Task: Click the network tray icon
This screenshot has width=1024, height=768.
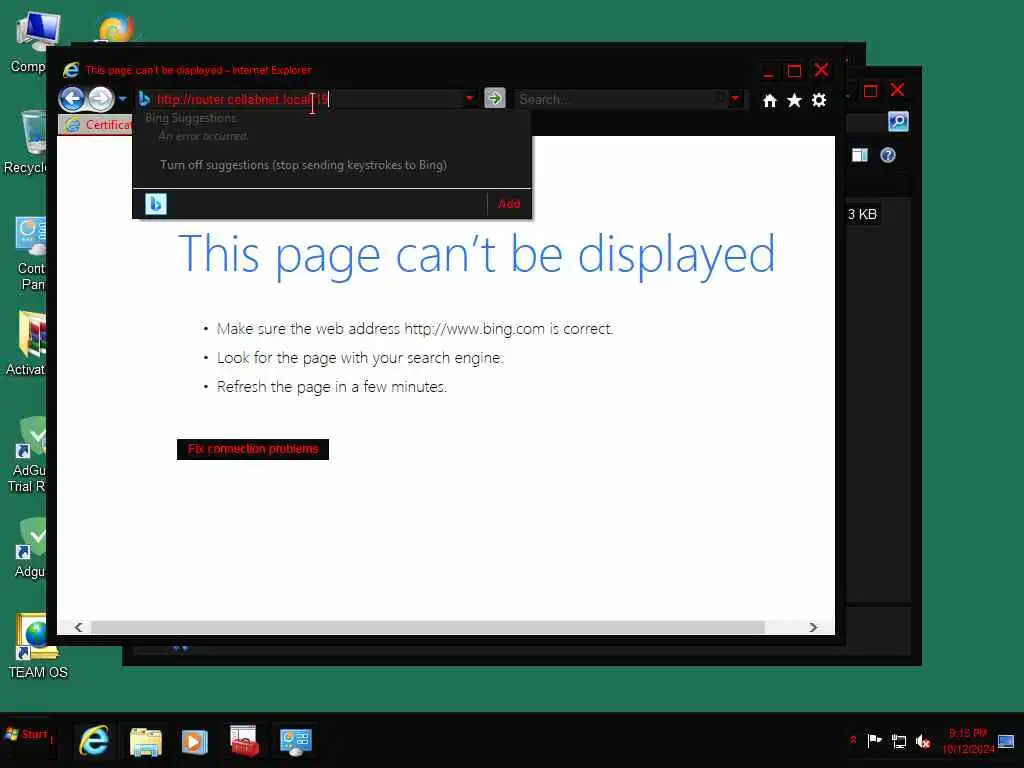Action: pos(899,741)
